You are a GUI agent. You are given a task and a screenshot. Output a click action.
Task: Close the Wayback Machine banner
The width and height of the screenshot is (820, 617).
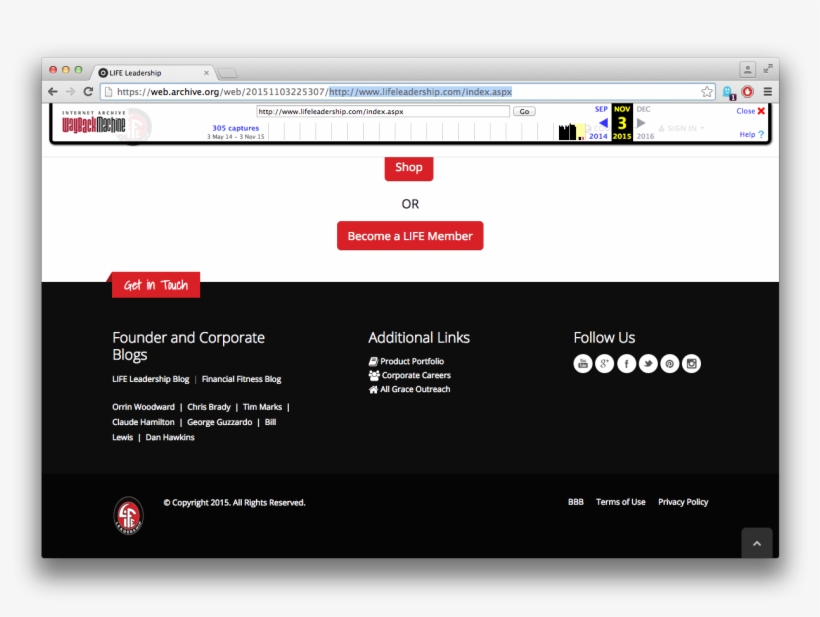coord(749,111)
